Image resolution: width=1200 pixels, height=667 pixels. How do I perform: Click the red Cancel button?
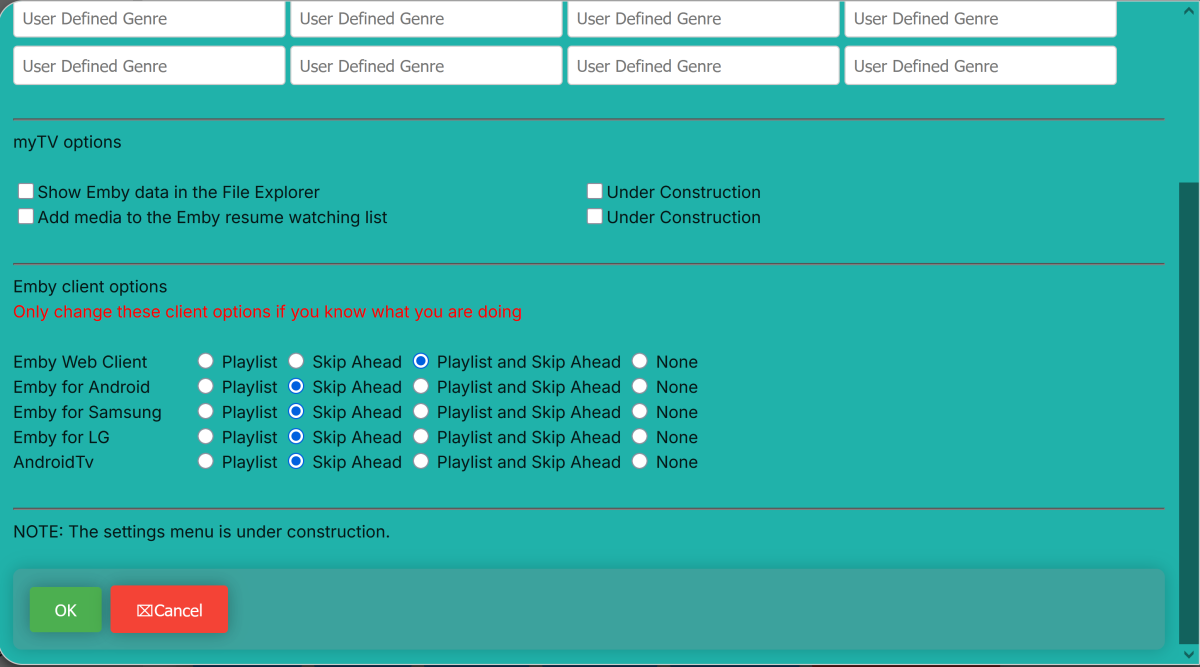pos(169,610)
